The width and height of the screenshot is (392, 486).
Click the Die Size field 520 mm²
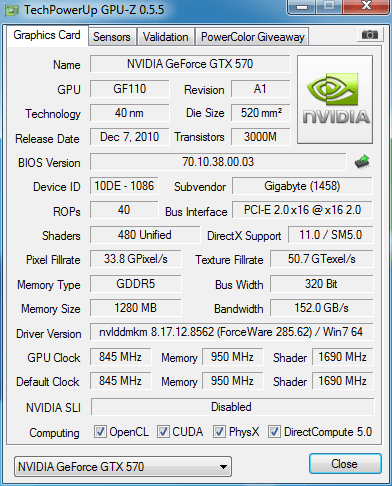[260, 113]
